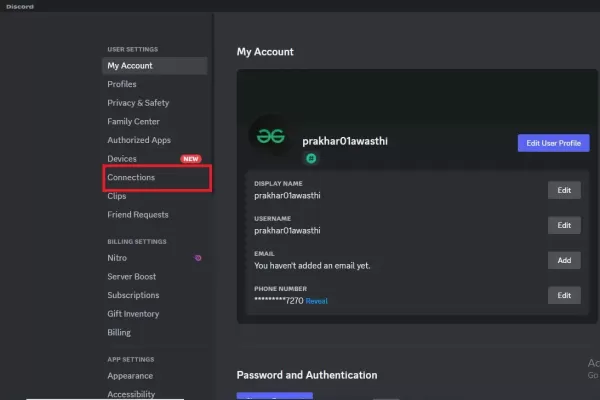Click 'You haven't added an email yet.' text

click(312, 266)
